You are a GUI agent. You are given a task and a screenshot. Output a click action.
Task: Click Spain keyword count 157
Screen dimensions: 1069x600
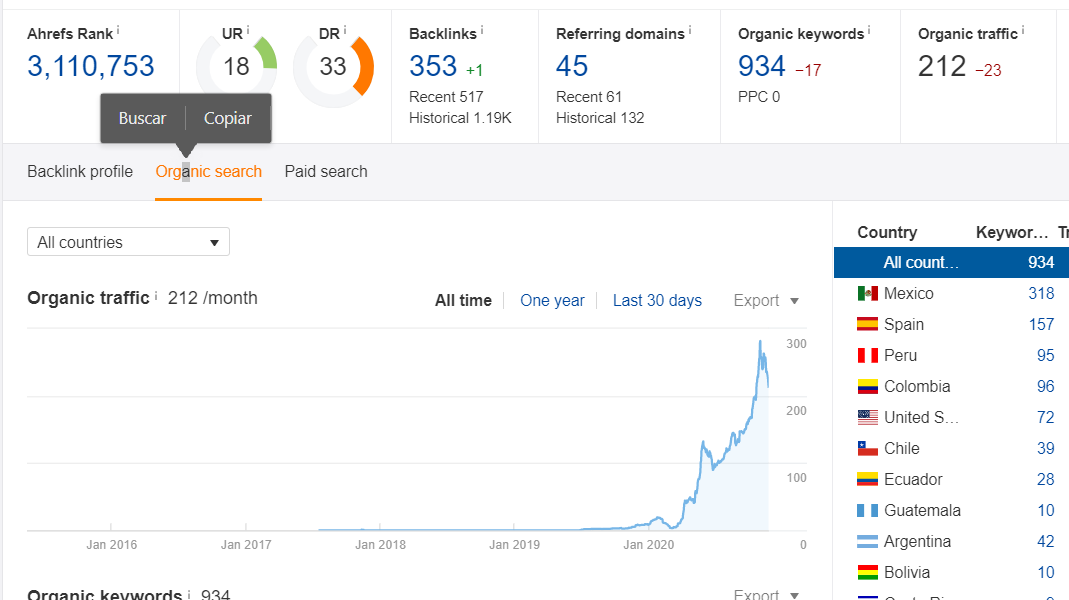(x=1041, y=325)
